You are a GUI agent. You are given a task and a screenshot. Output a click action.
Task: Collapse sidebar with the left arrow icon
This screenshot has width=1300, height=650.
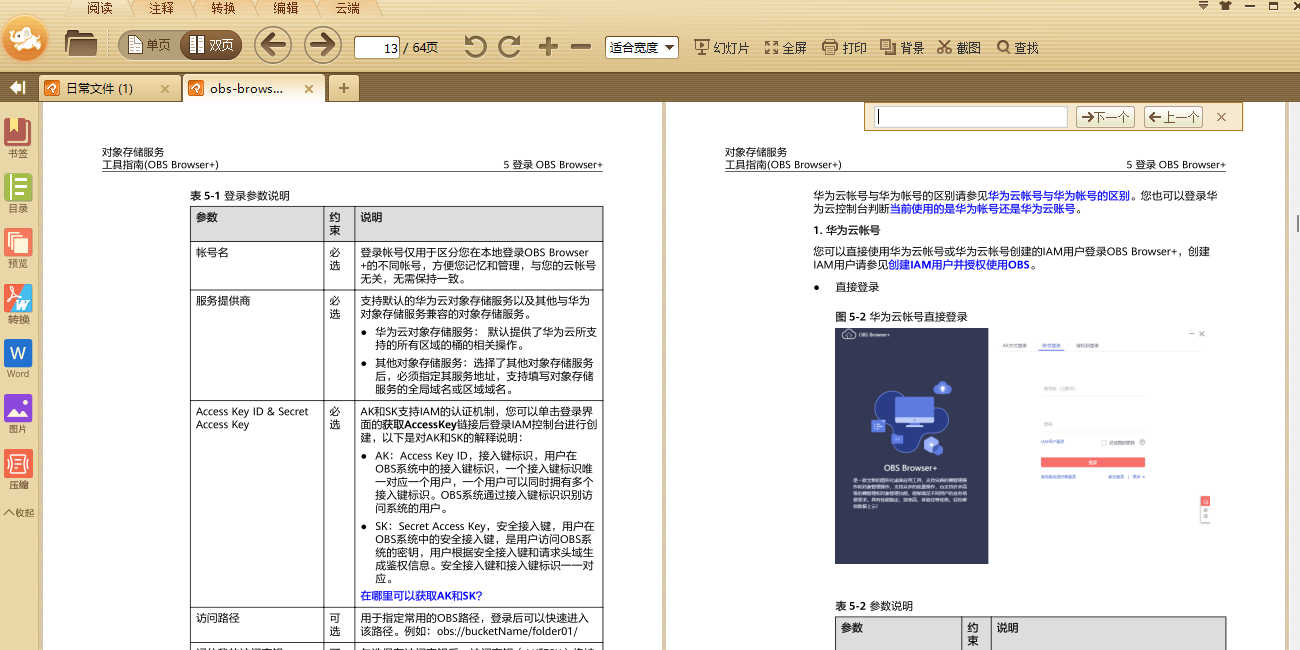point(17,88)
